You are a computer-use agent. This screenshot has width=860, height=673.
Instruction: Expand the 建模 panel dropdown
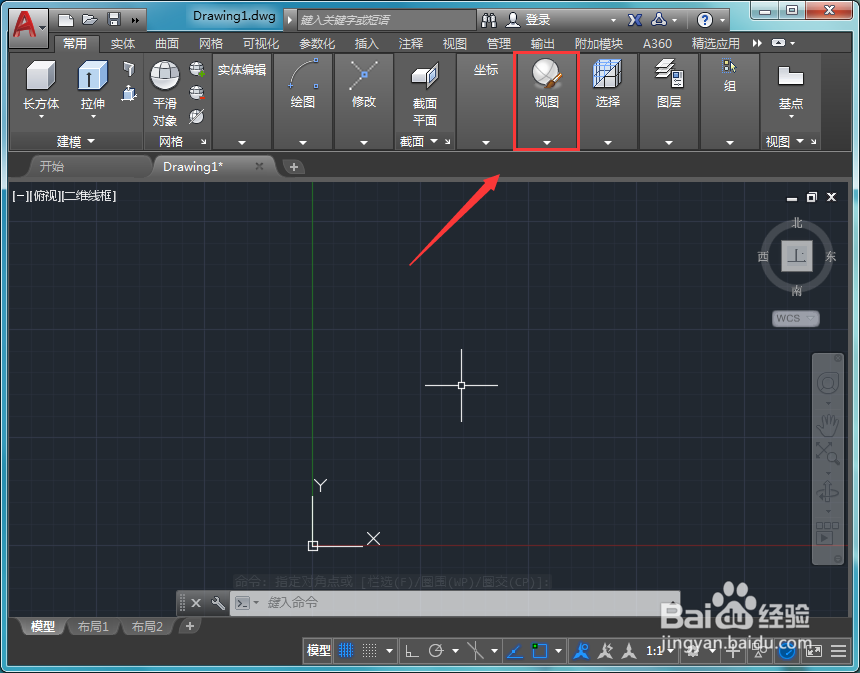pyautogui.click(x=76, y=142)
